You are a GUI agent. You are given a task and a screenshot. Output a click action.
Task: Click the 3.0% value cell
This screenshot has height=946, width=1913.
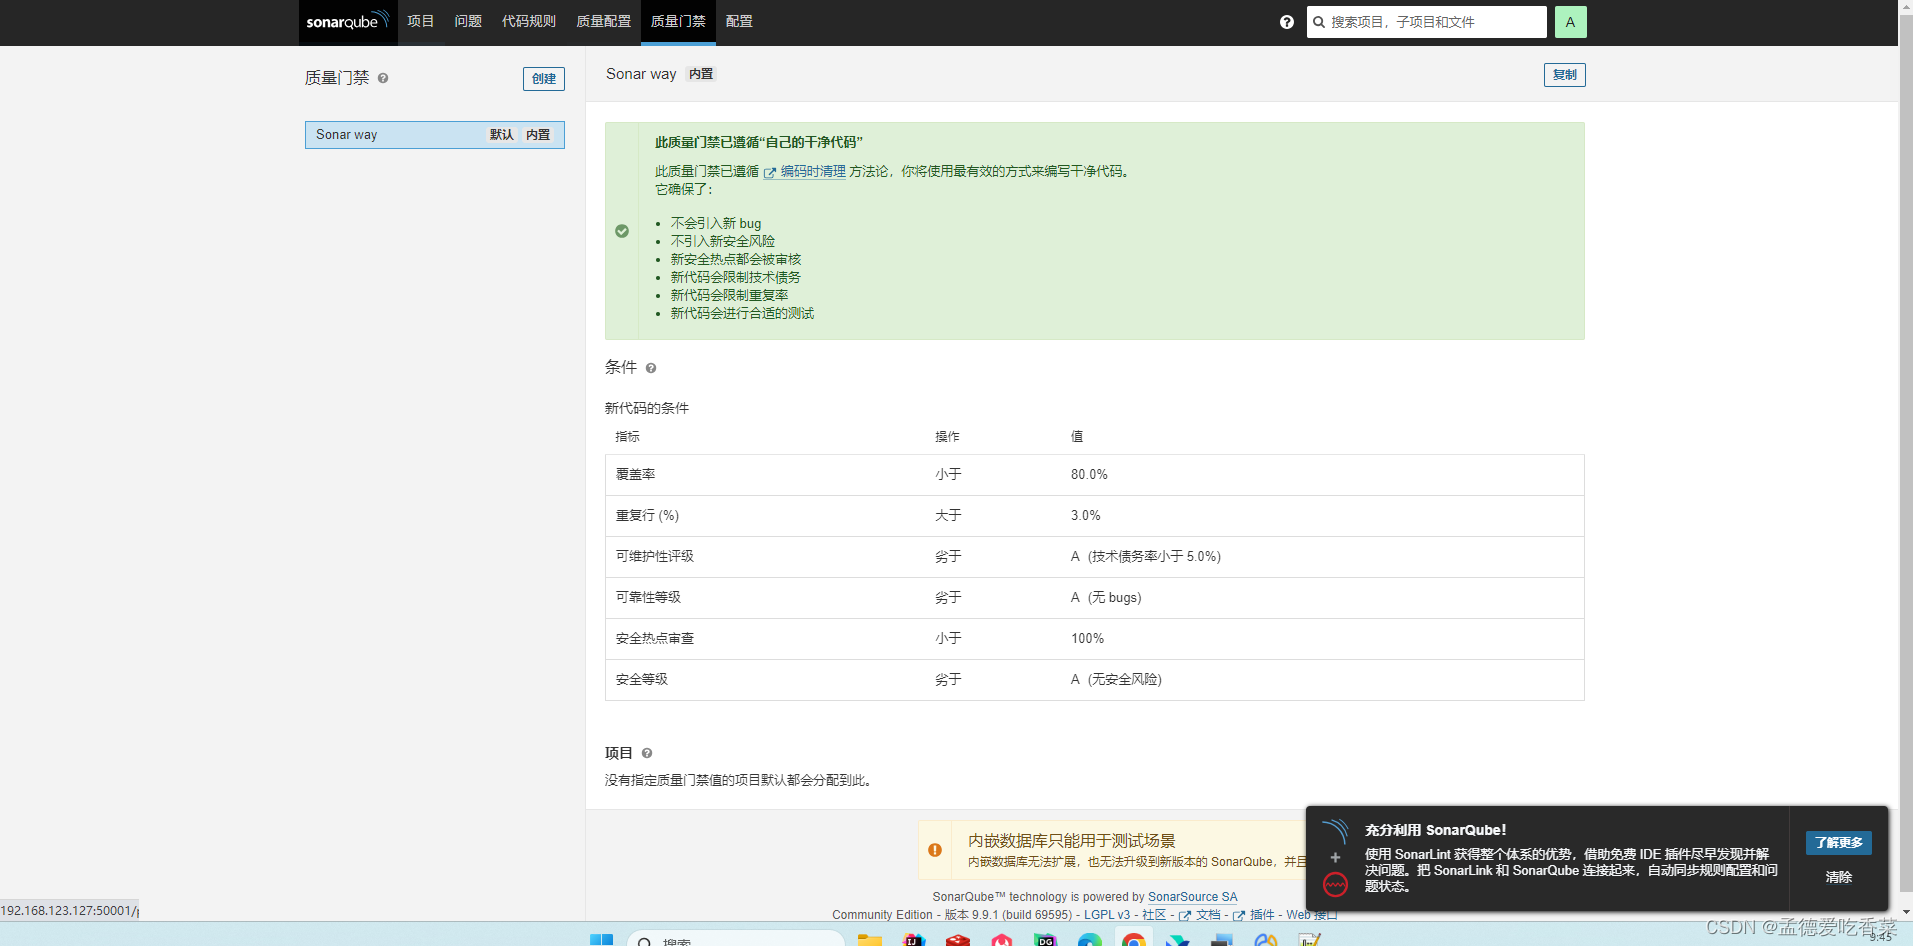(x=1086, y=516)
